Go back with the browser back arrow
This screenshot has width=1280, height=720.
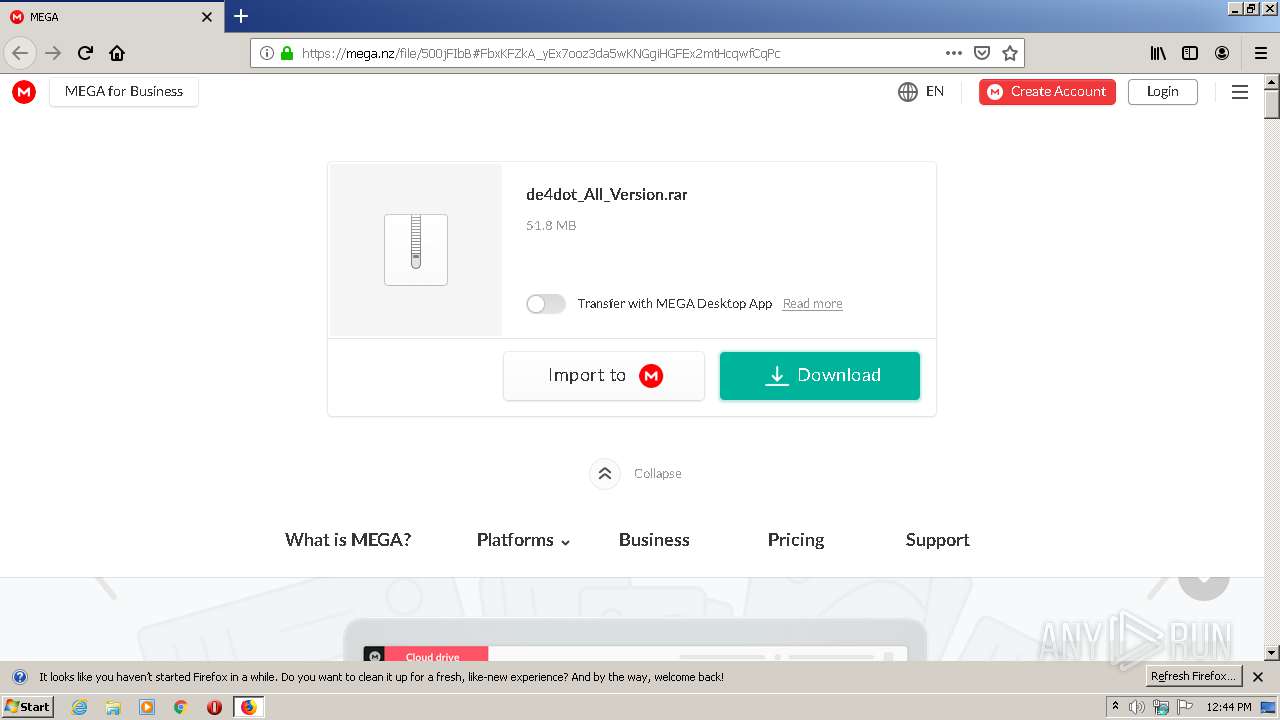click(x=20, y=53)
